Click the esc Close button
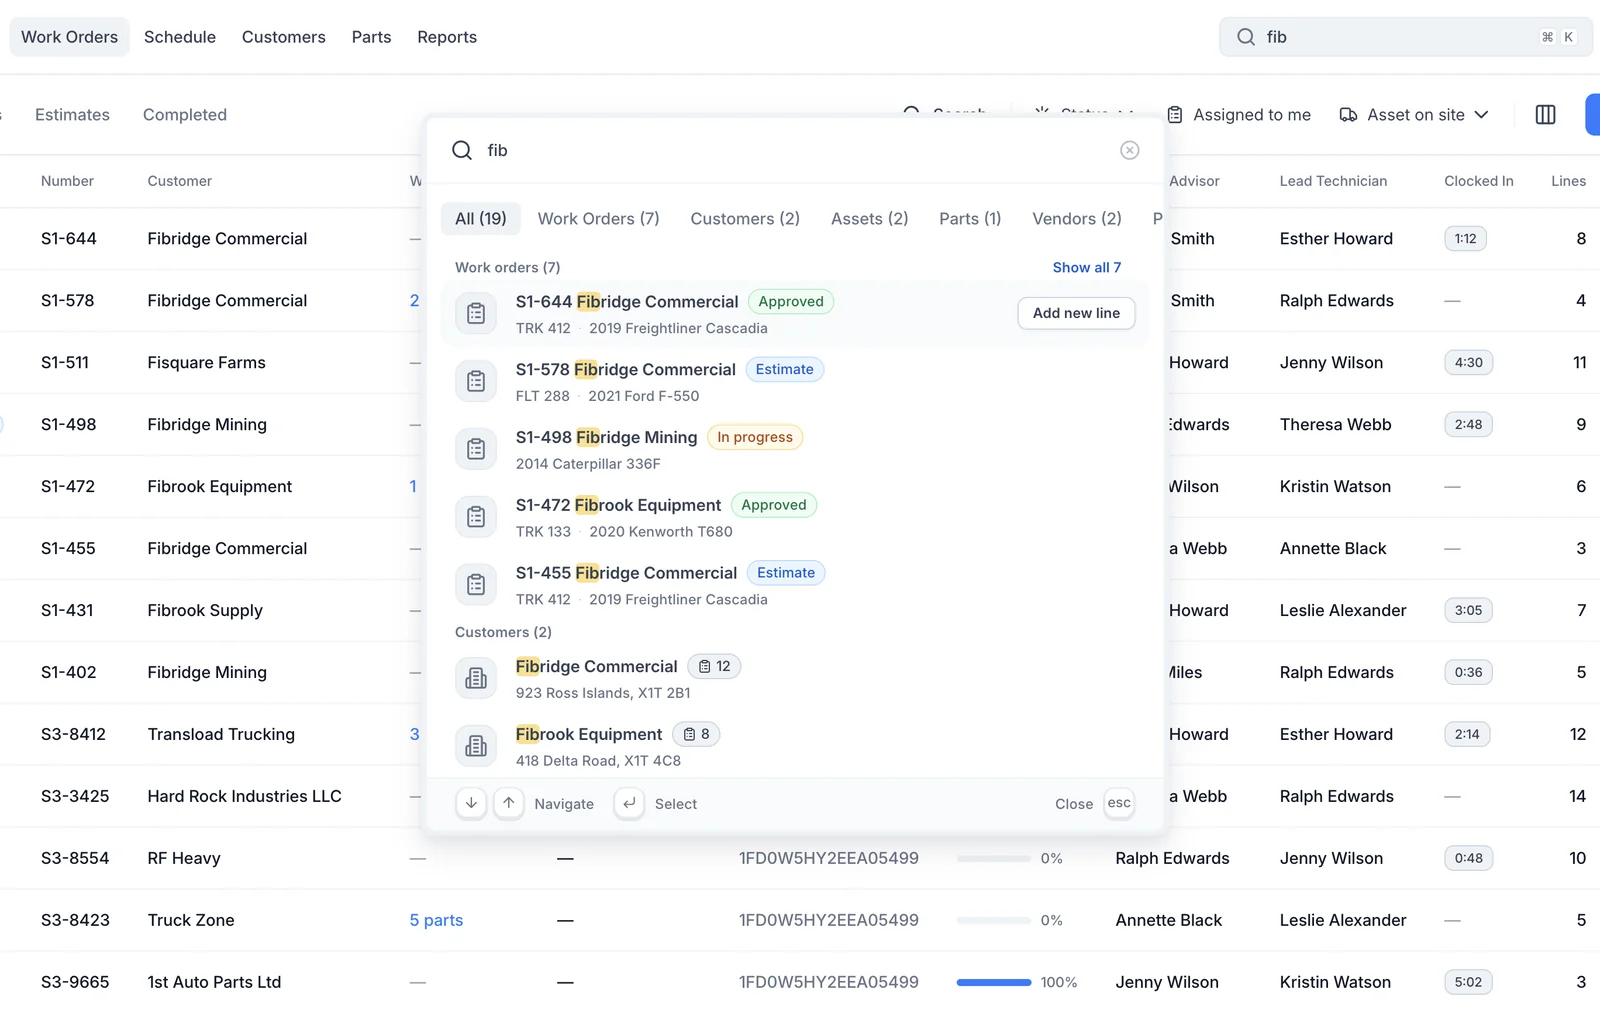Viewport: 1600px width, 1010px height. click(x=1119, y=803)
